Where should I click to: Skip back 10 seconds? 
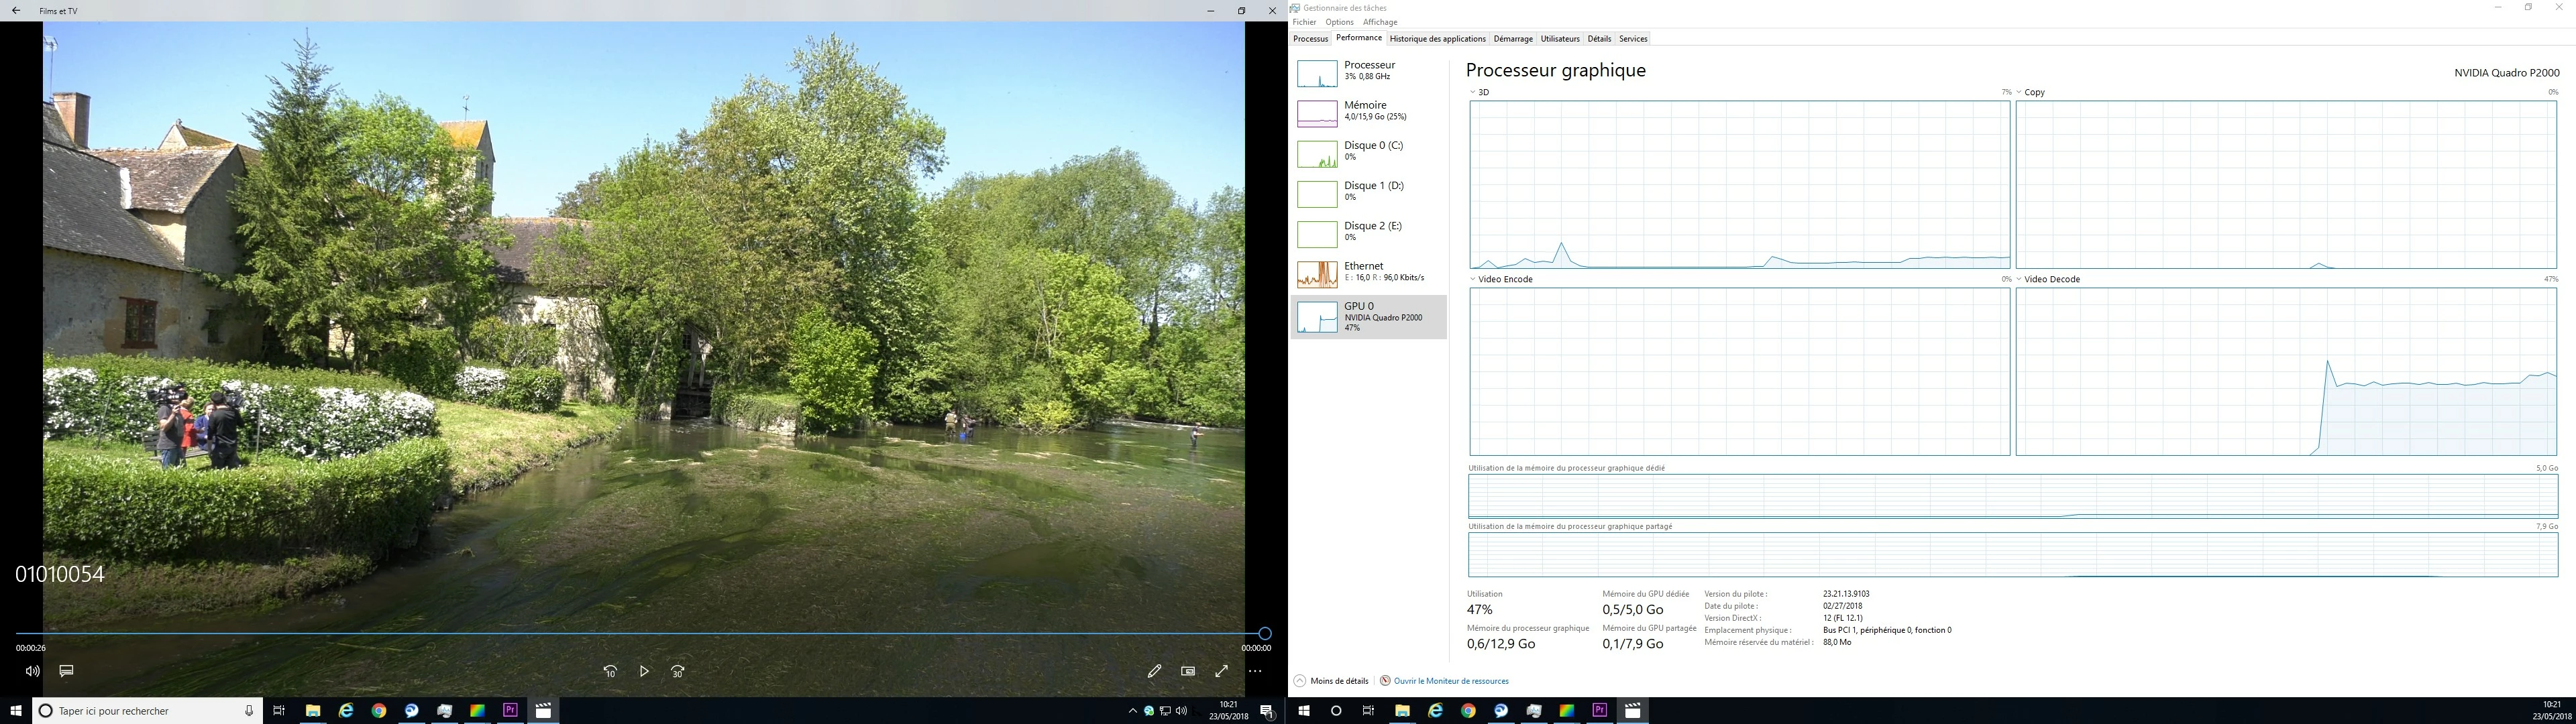610,671
